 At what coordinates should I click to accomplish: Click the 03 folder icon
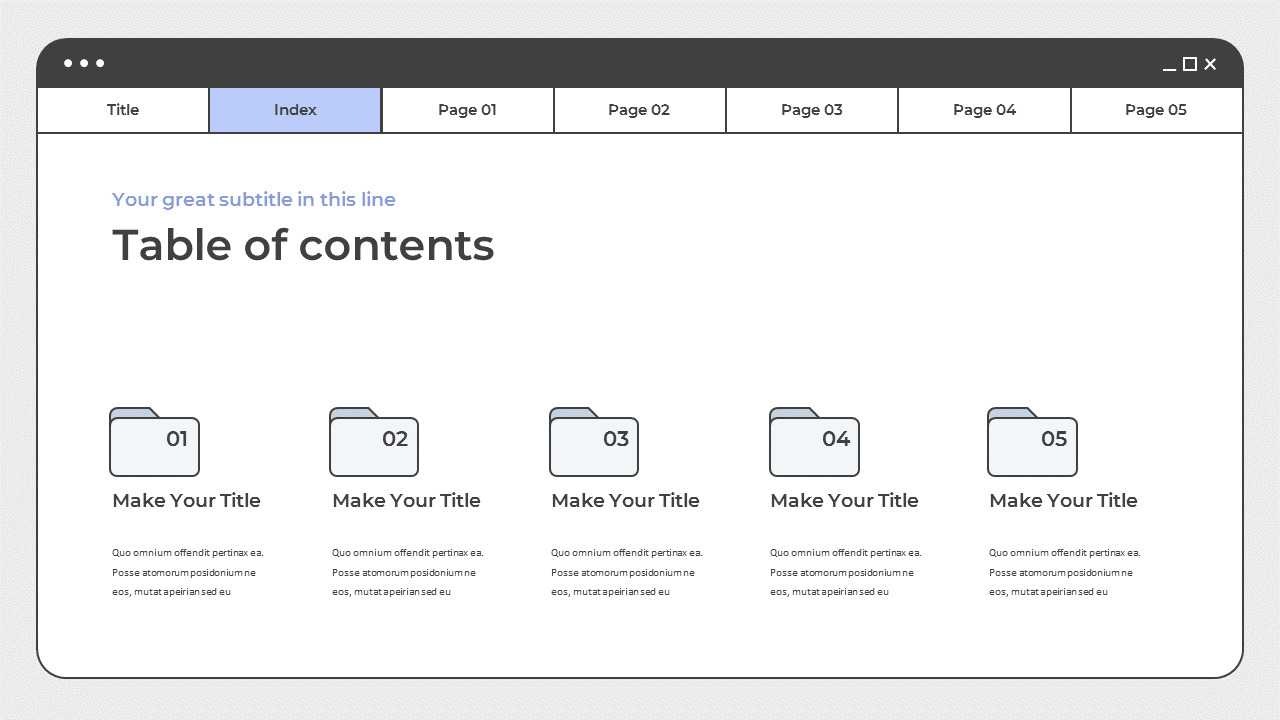coord(594,442)
